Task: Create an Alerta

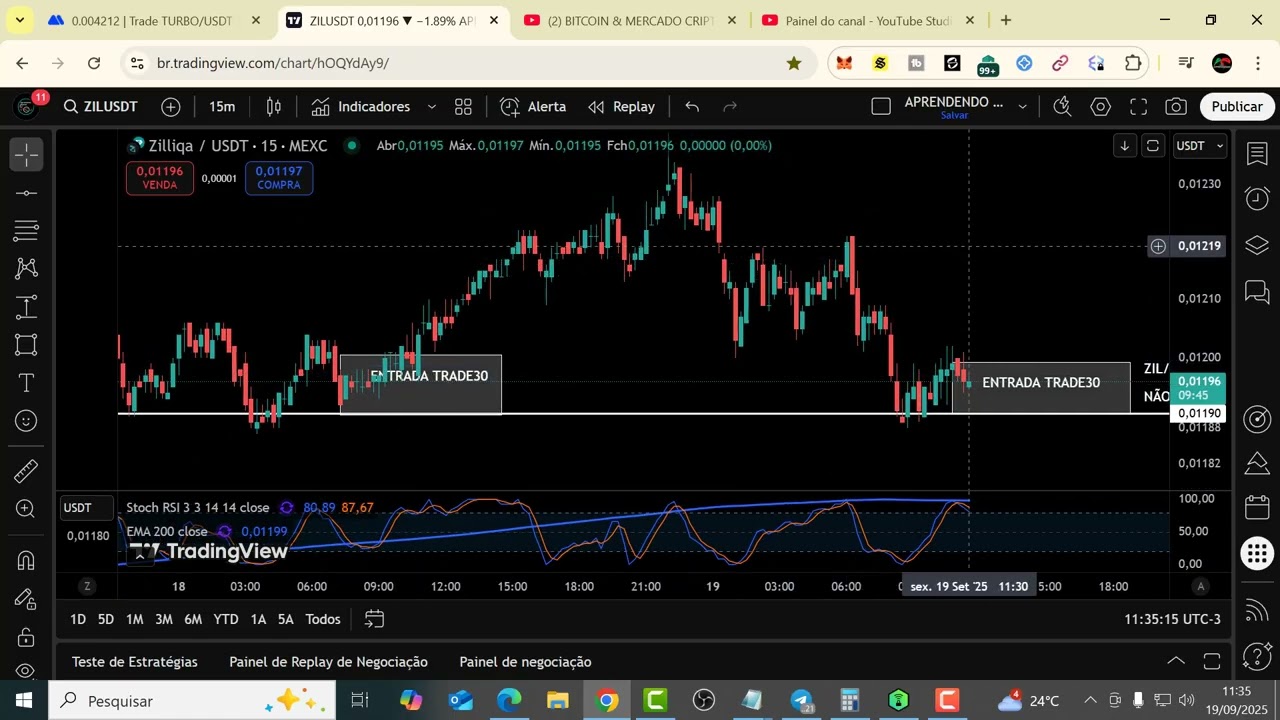Action: point(533,107)
